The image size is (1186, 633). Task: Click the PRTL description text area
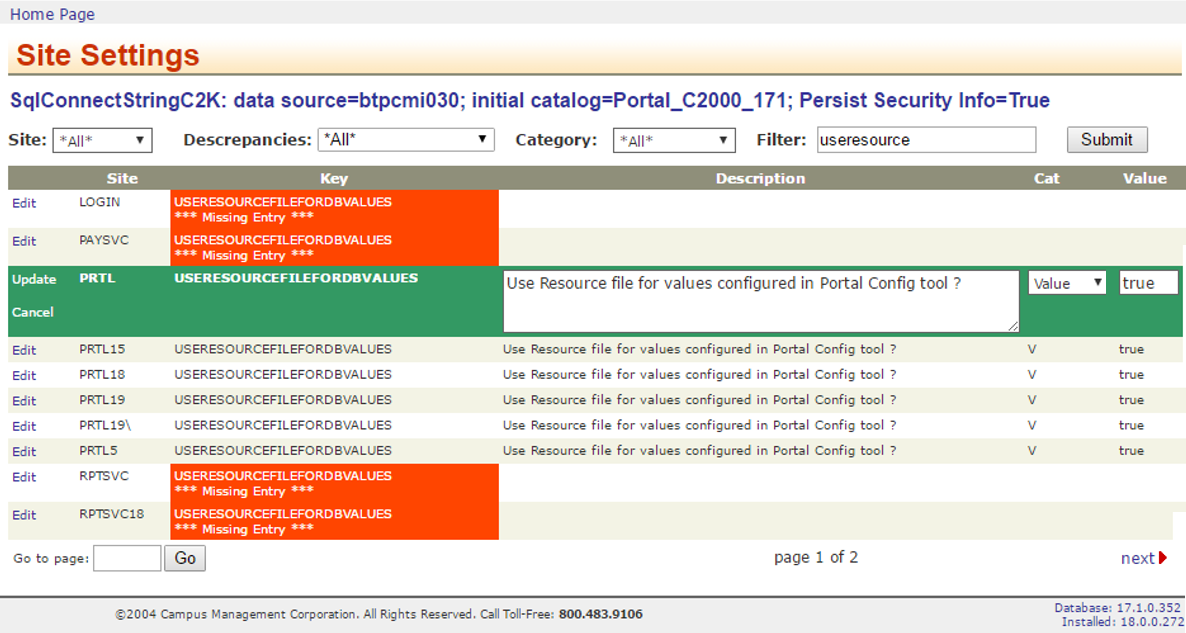tap(760, 300)
